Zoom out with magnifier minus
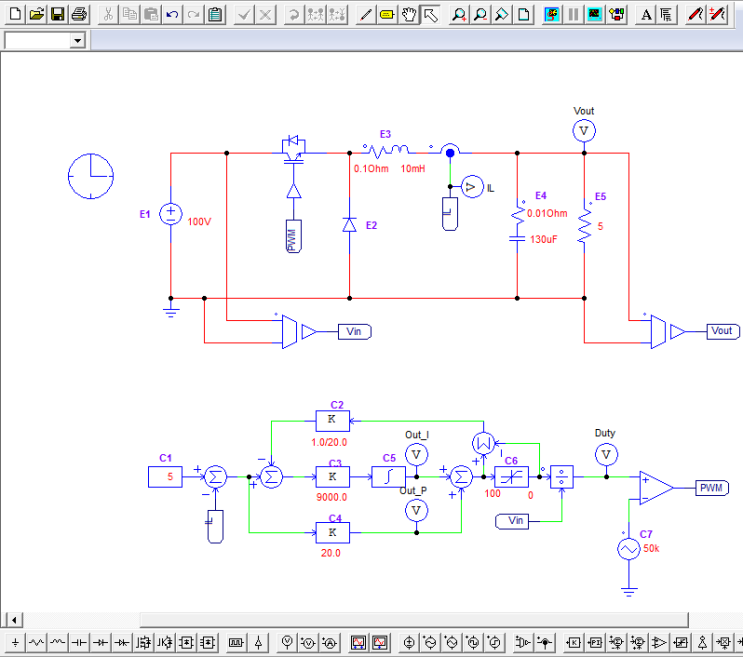Screen dimensions: 743x657 [480, 15]
